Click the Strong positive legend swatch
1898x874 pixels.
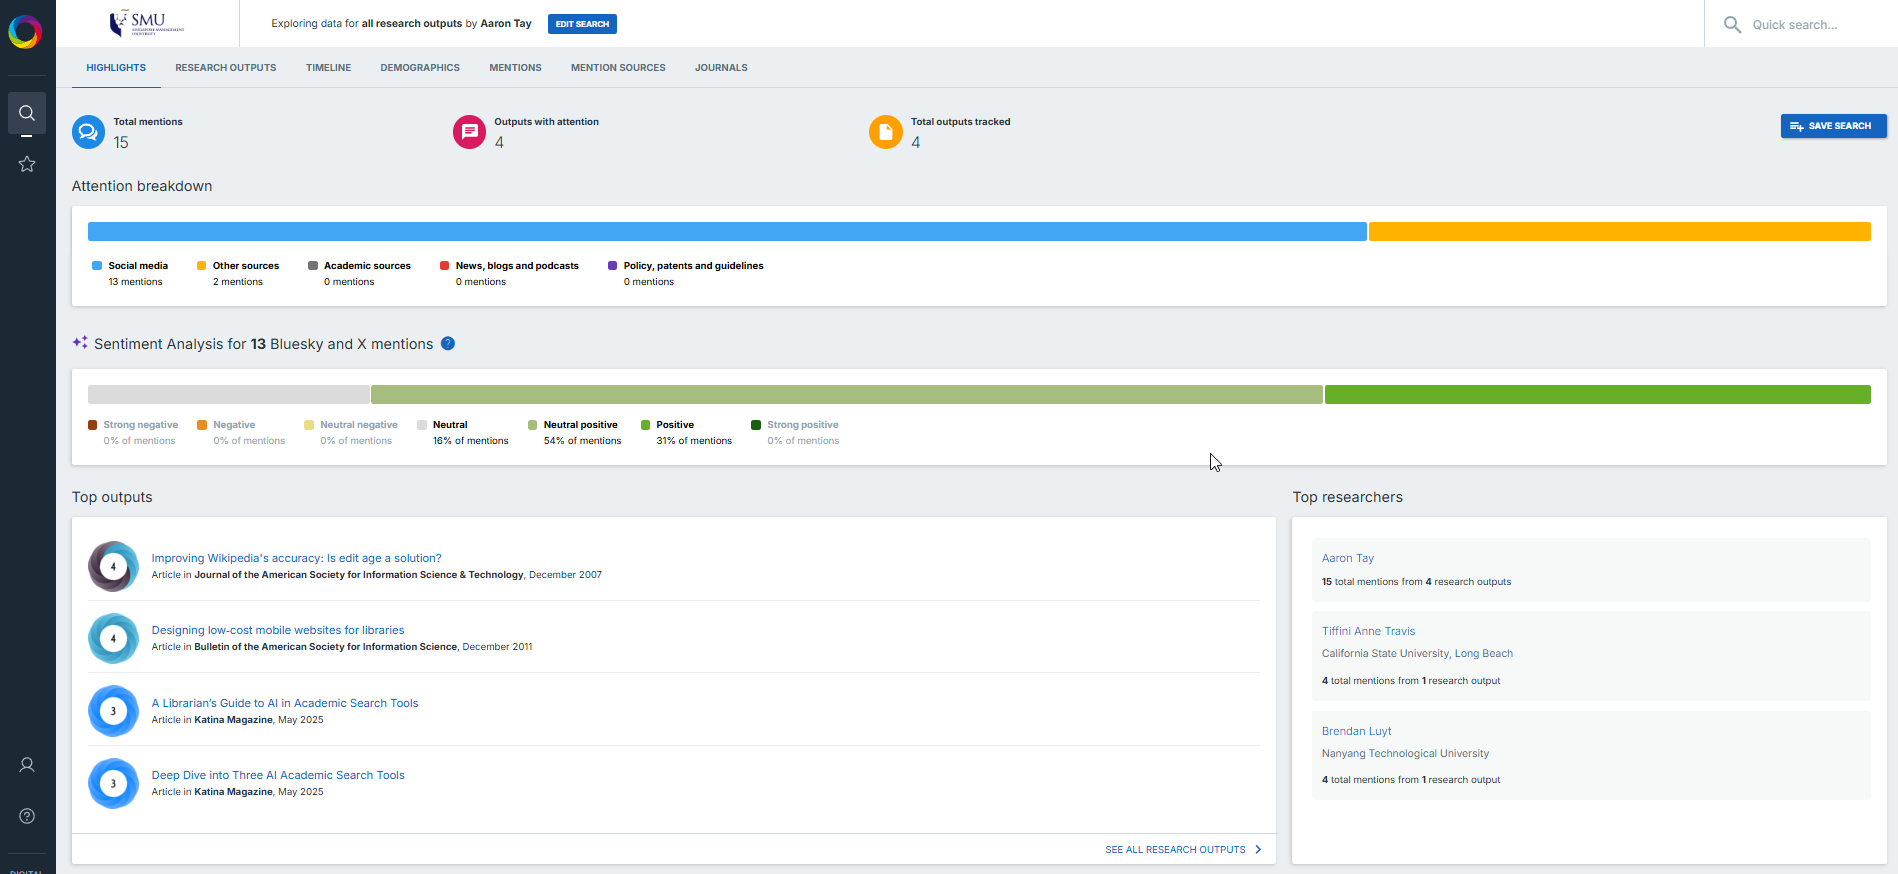(x=756, y=425)
